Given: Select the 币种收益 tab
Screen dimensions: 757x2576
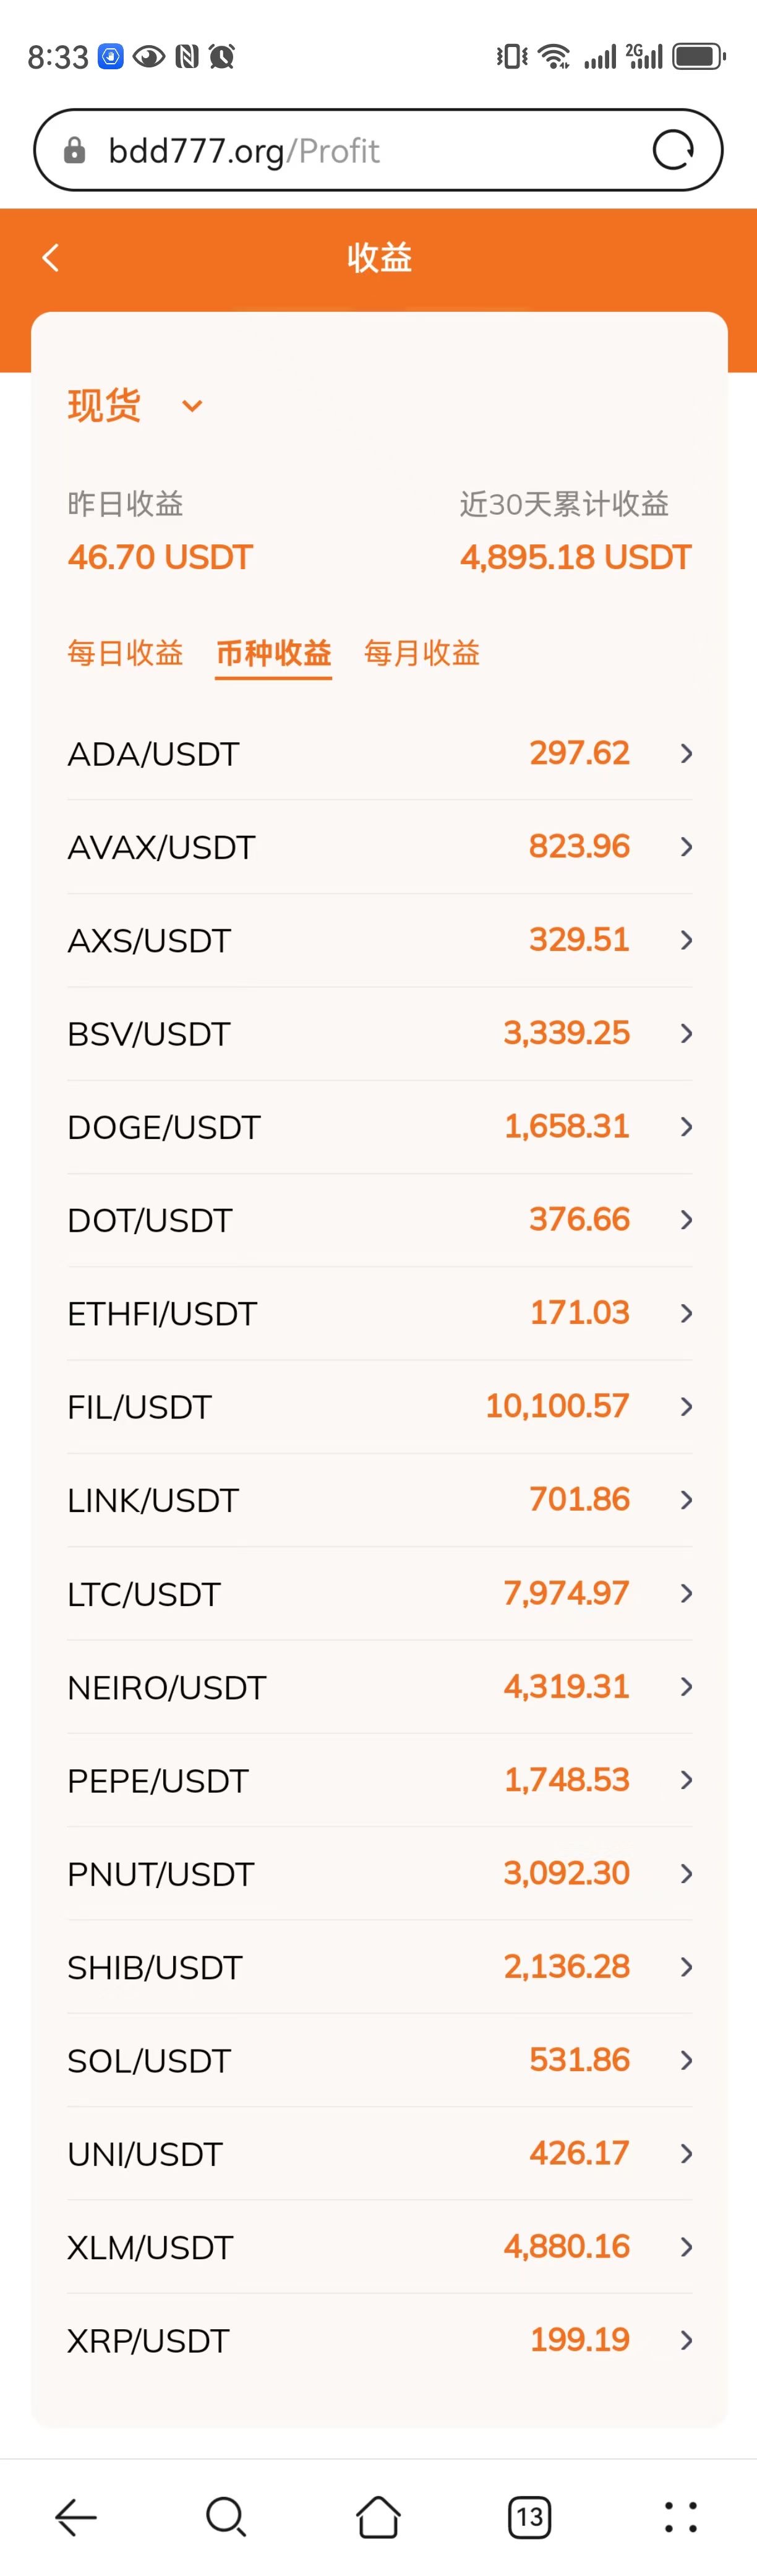Looking at the screenshot, I should 274,653.
